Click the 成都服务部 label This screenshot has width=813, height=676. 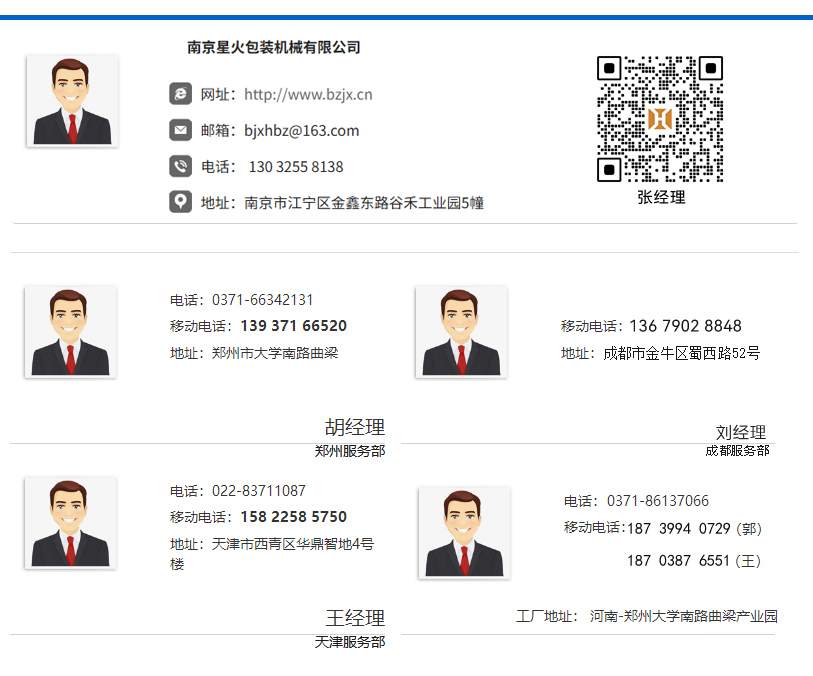(x=737, y=451)
